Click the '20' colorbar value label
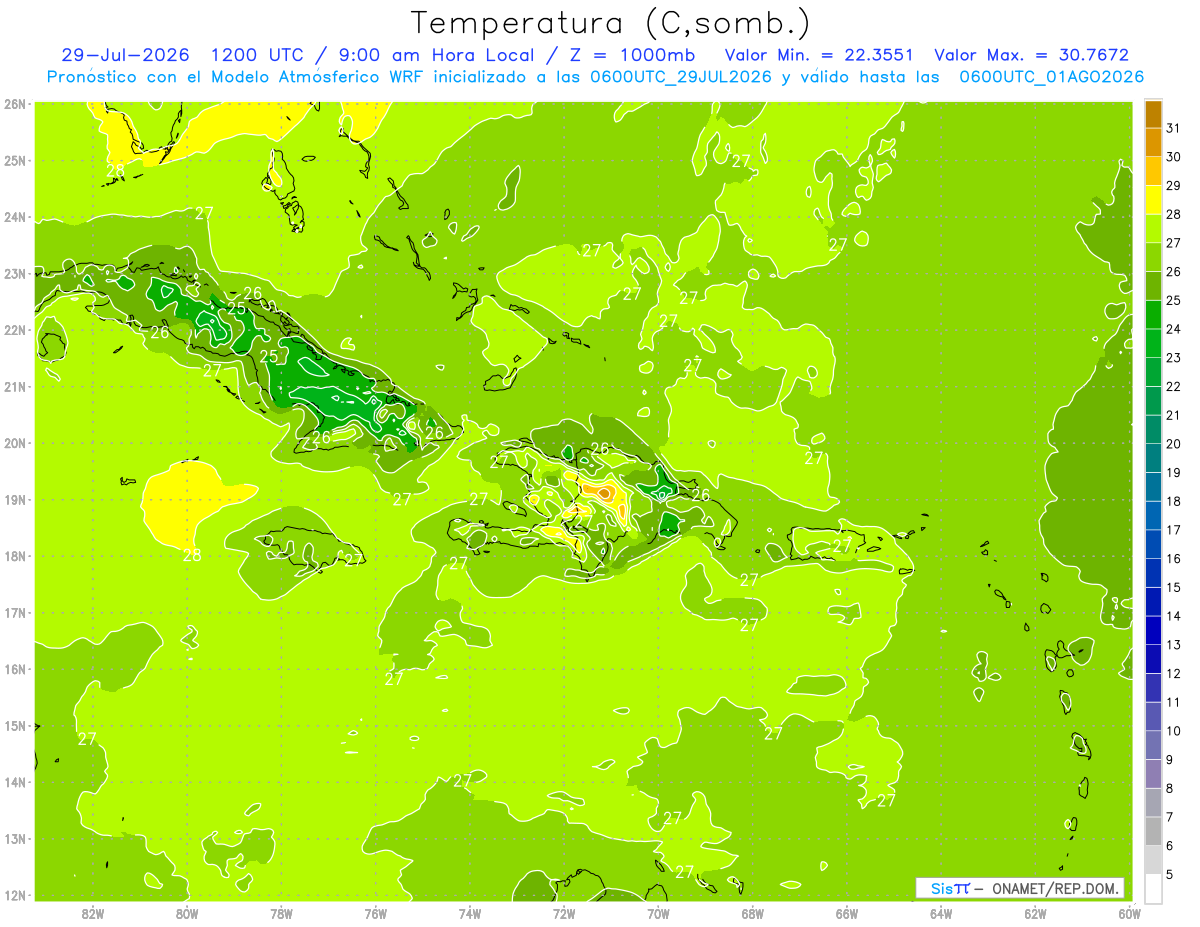 [1173, 443]
